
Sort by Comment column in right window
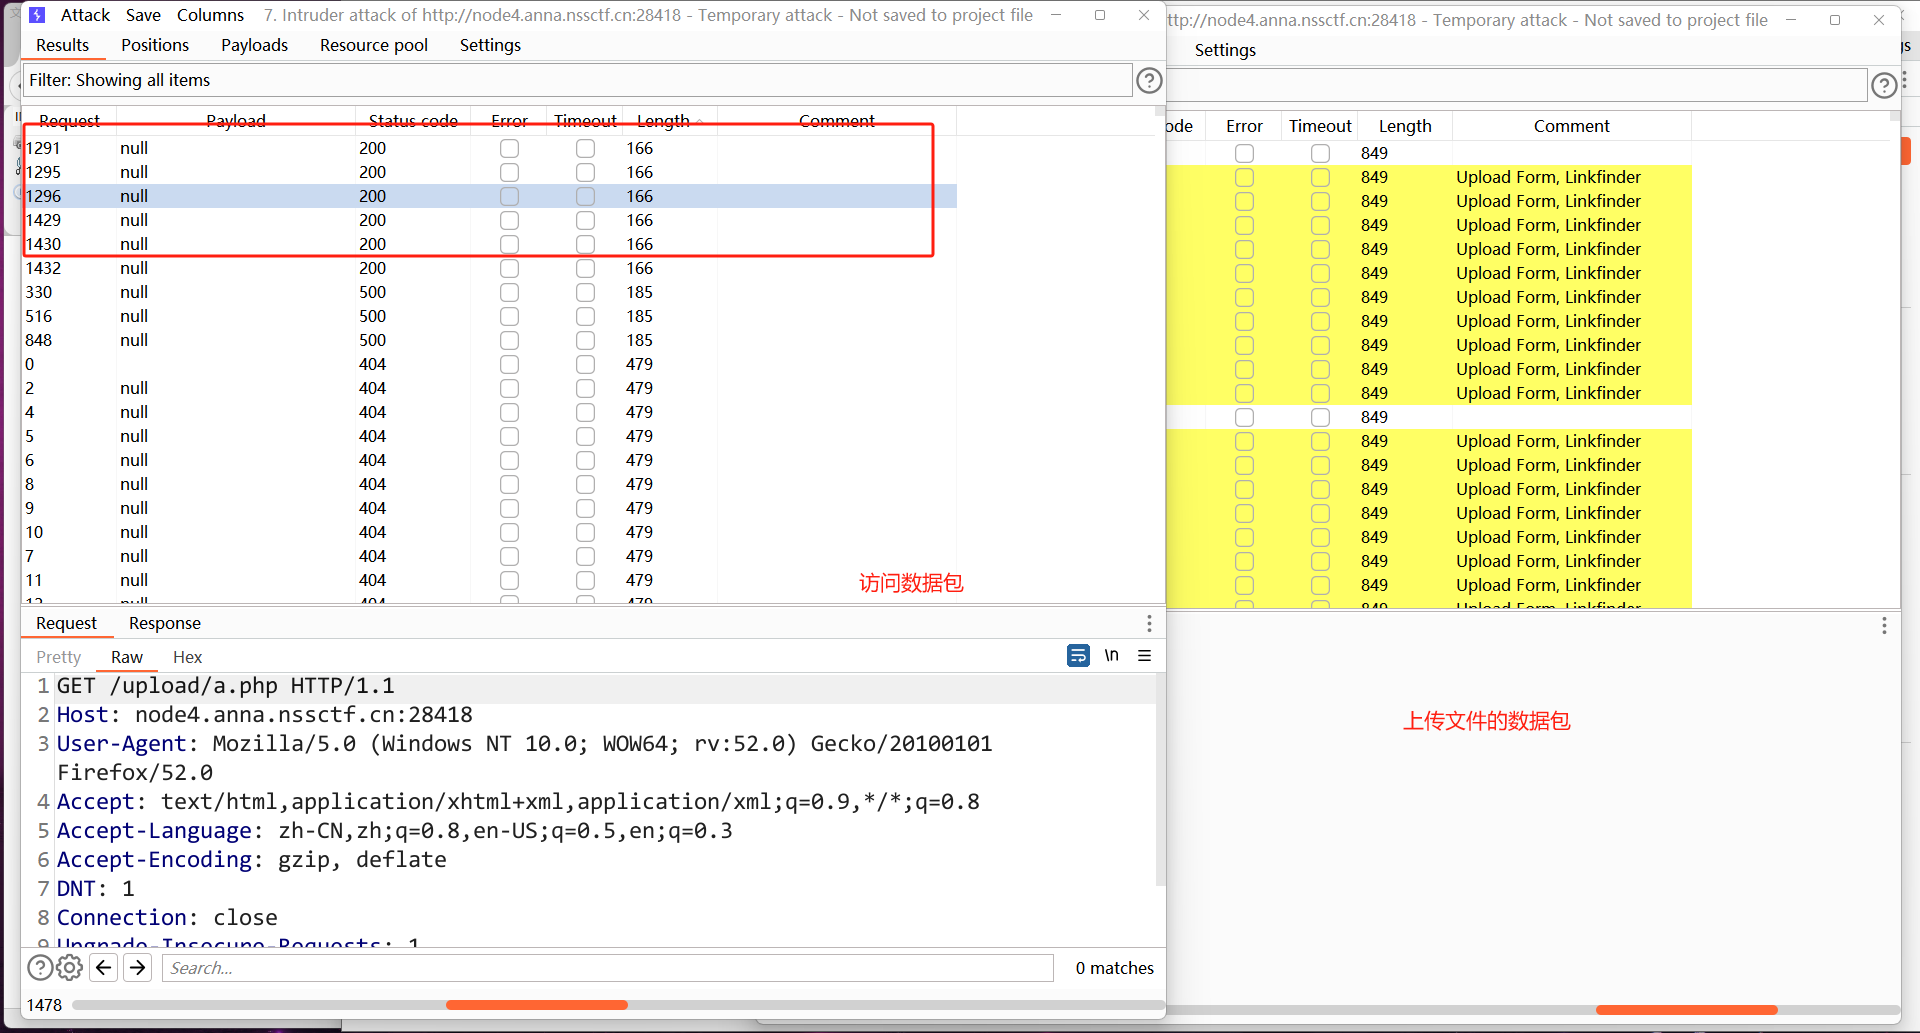click(x=1572, y=126)
